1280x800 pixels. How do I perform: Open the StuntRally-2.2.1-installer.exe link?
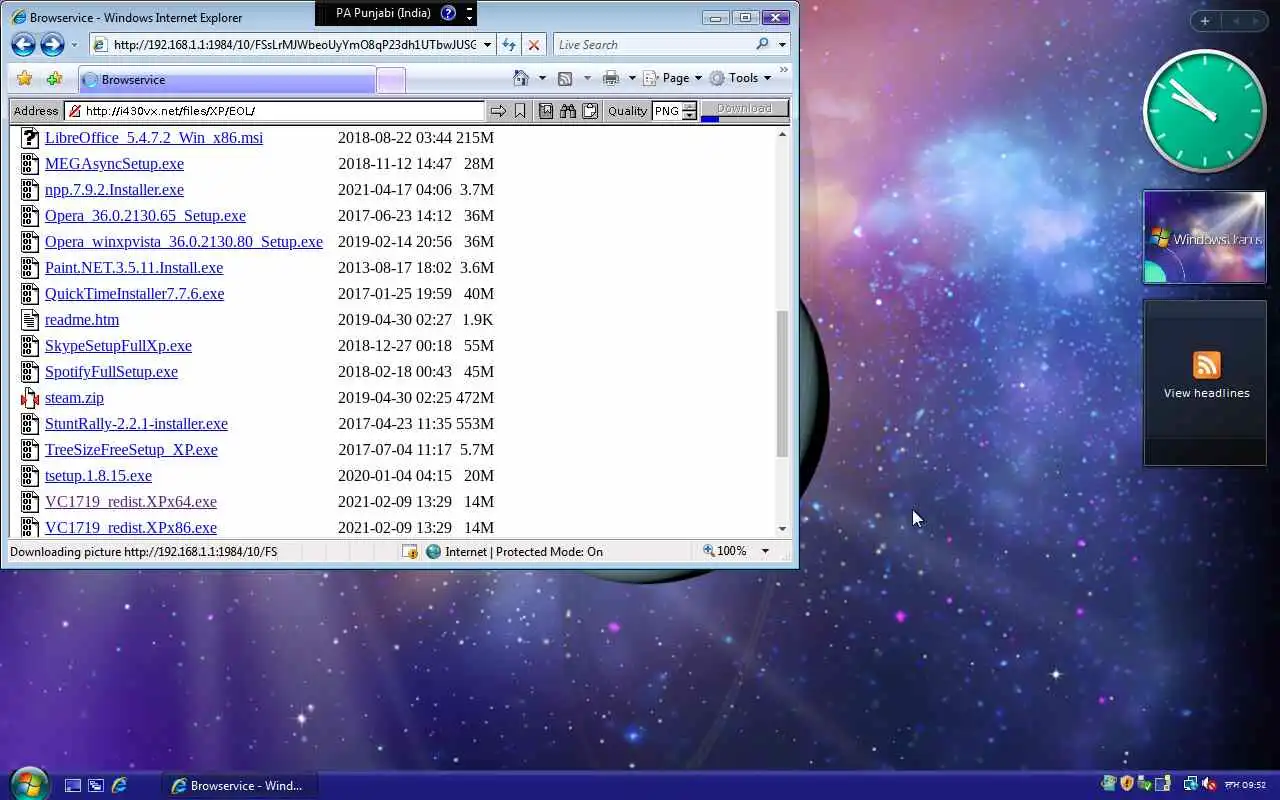click(136, 423)
